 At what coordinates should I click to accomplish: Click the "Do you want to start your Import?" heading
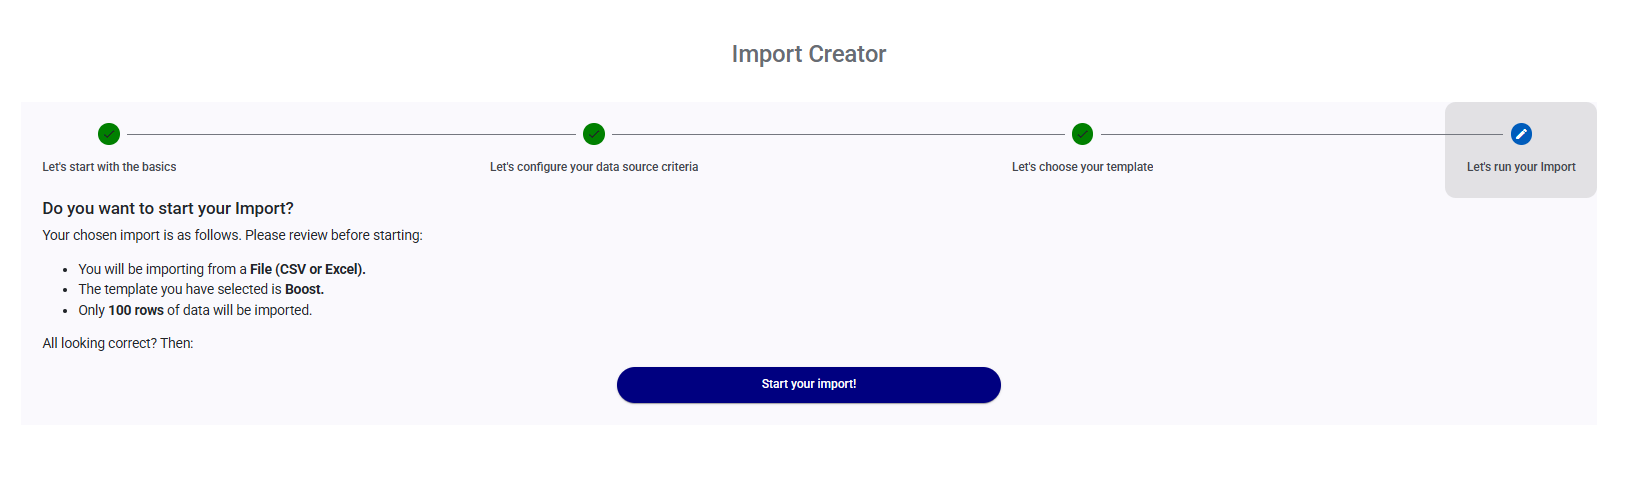168,209
